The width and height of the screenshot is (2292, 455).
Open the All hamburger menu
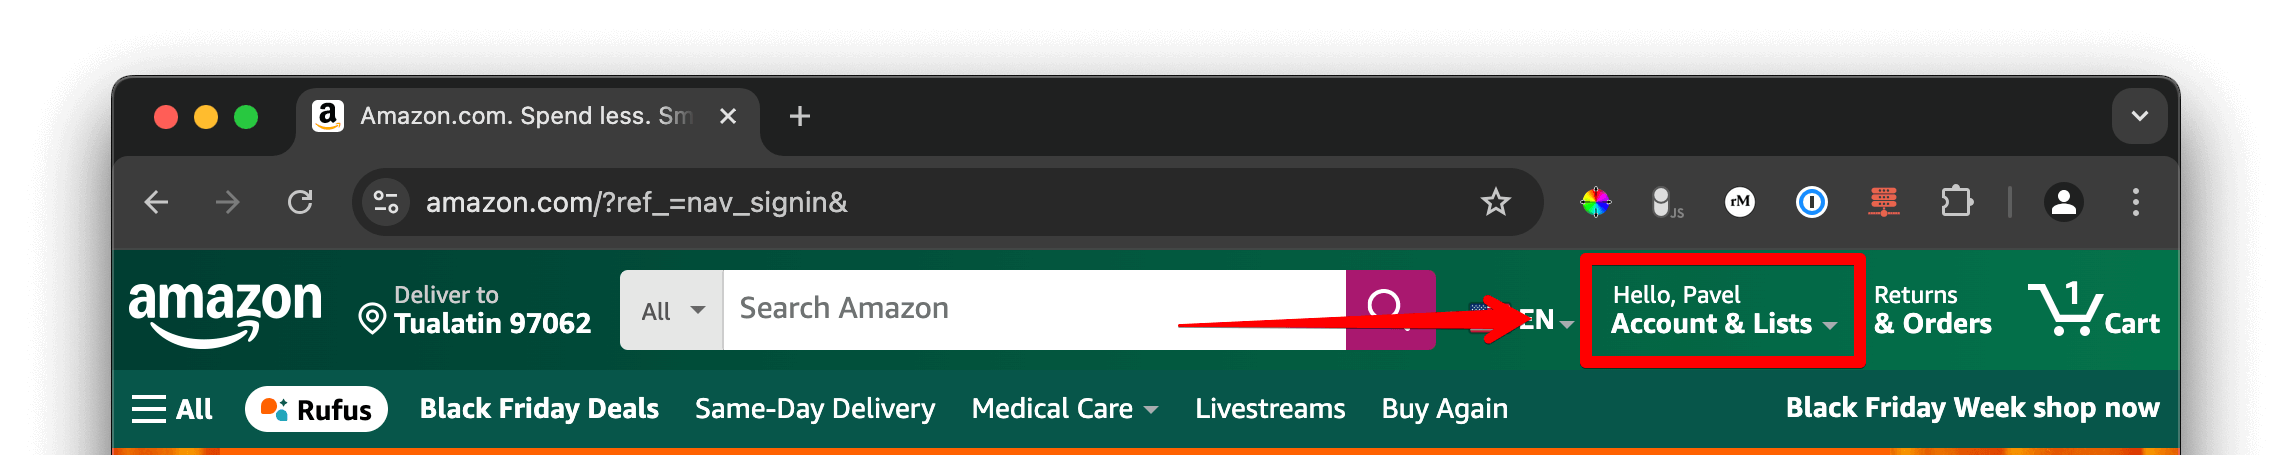click(x=172, y=408)
